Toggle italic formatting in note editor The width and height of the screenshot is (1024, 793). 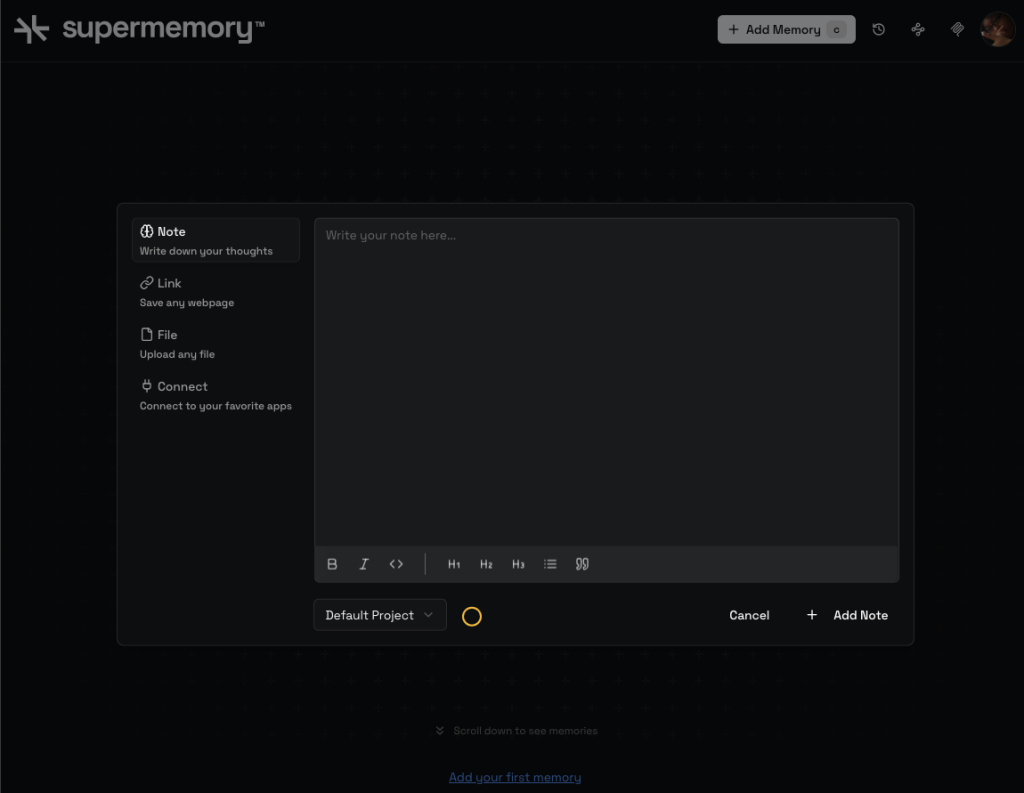click(x=364, y=564)
